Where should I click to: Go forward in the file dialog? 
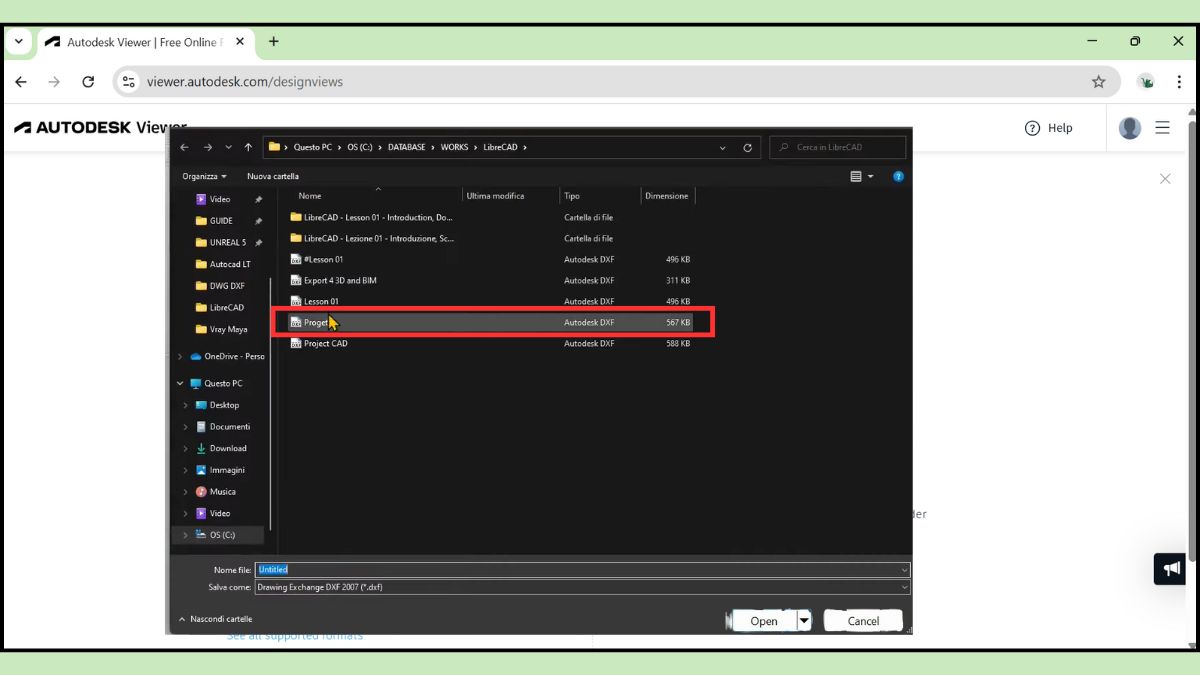click(207, 147)
